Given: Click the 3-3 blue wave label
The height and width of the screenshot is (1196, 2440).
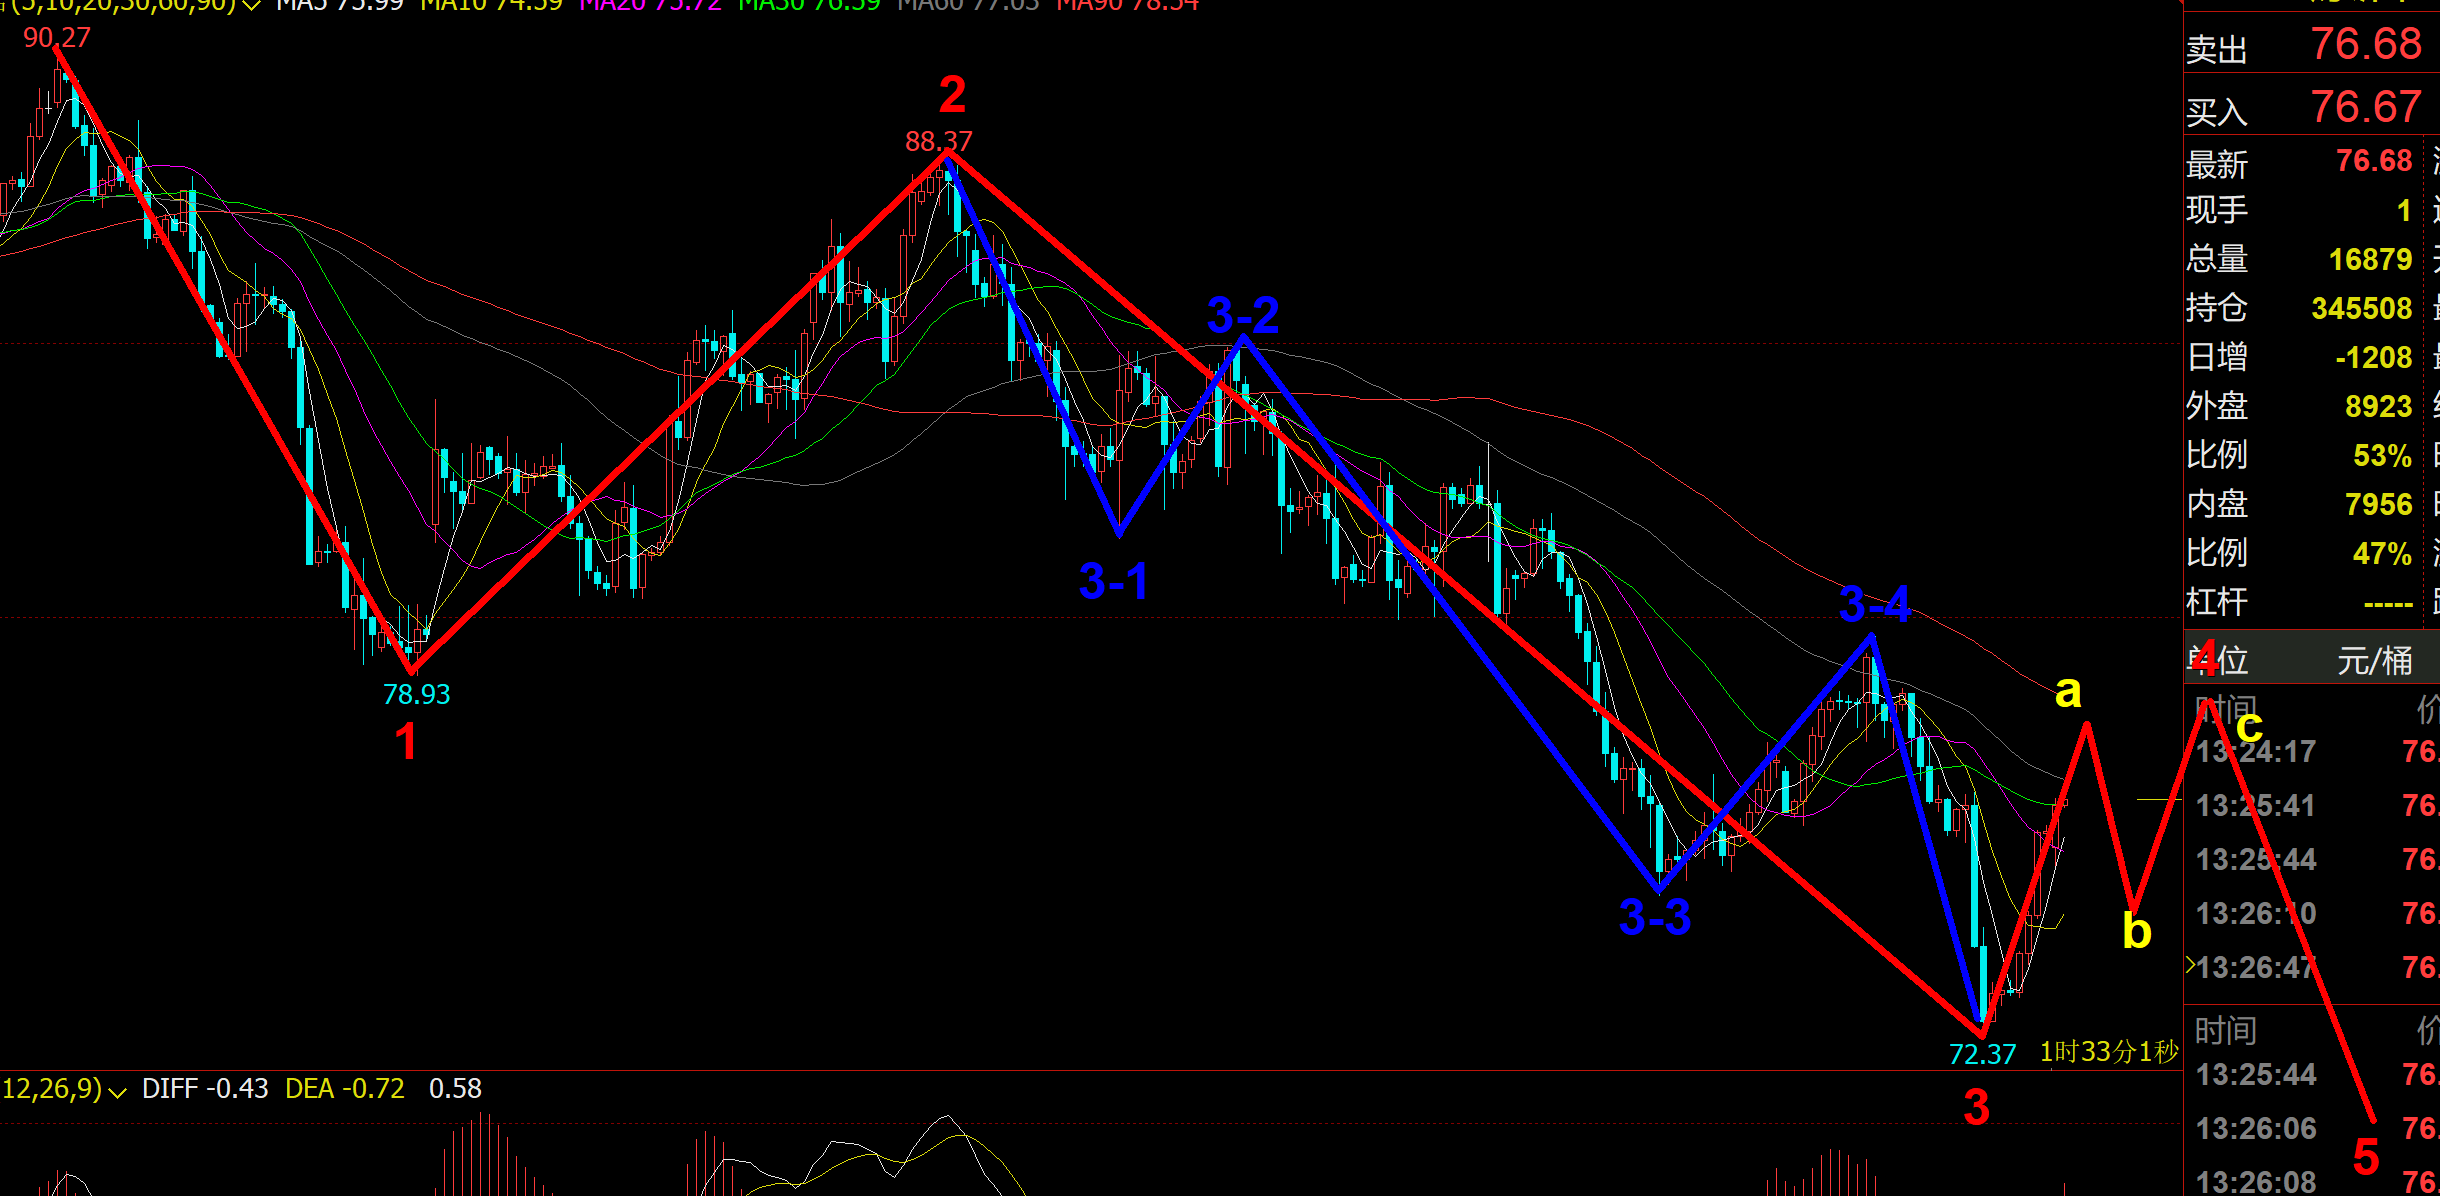Looking at the screenshot, I should point(1655,917).
